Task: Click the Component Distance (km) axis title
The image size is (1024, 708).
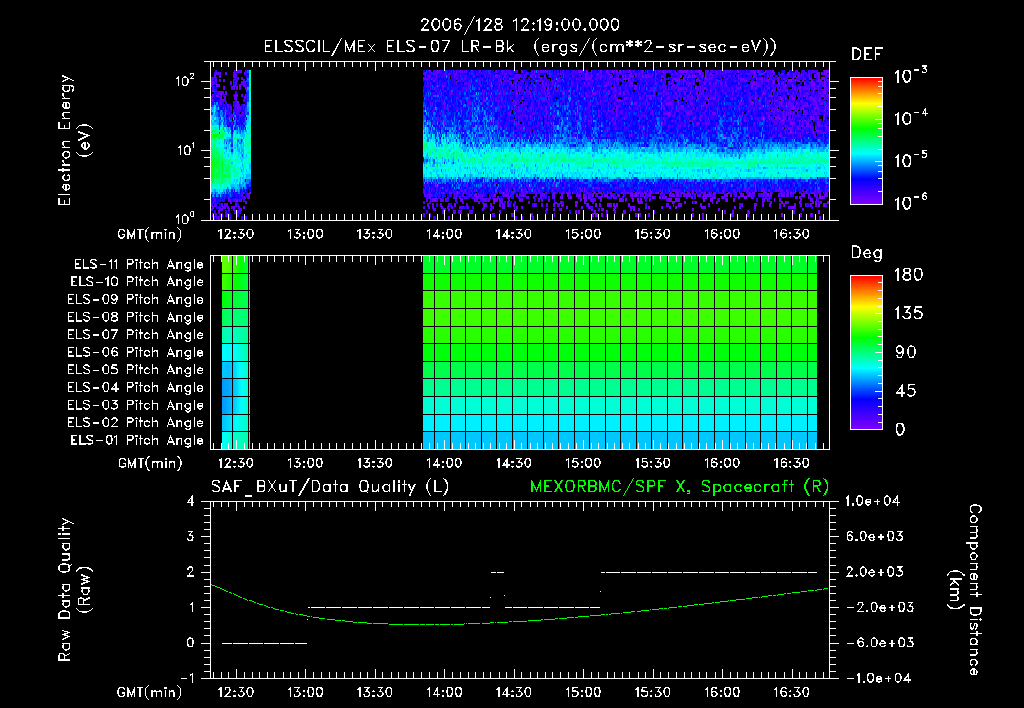Action: click(x=964, y=590)
